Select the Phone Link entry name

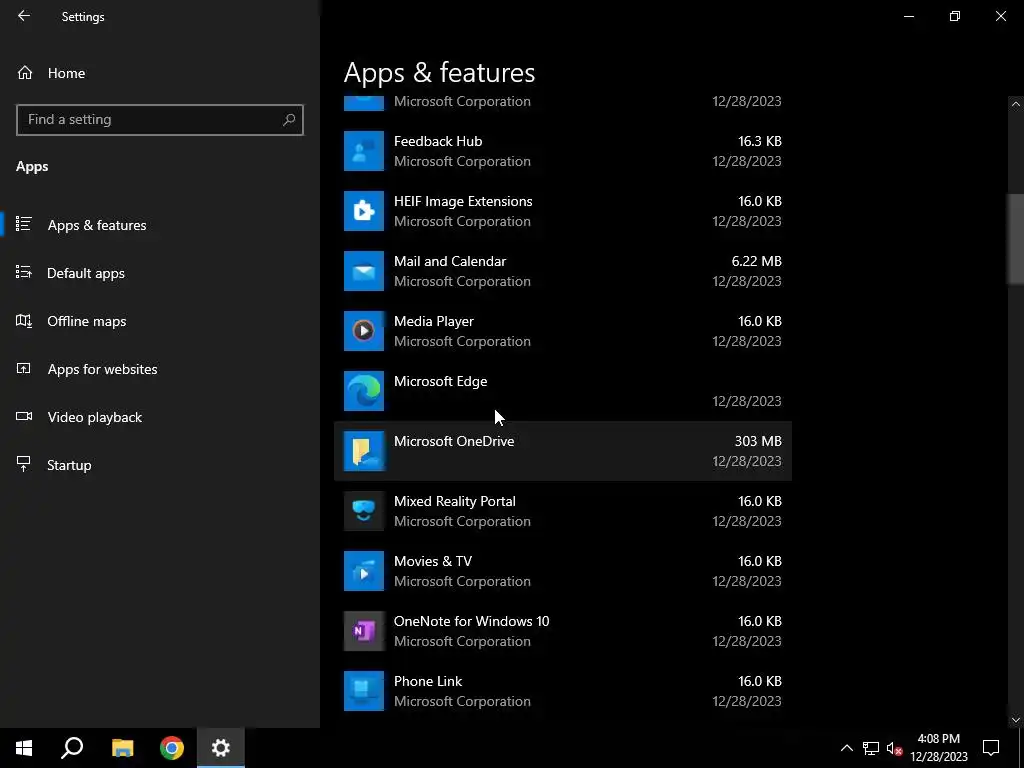point(428,681)
